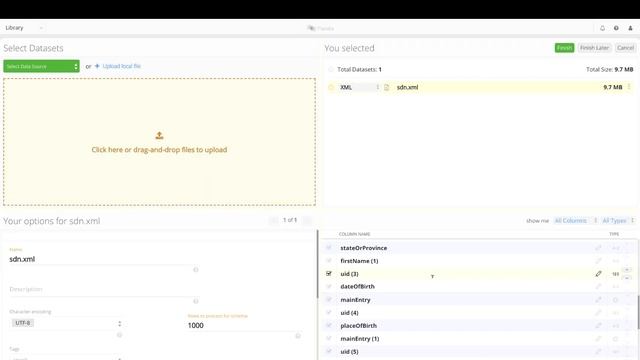640x360 pixels.
Task: Click the pencil edit icon for firstName (1)
Action: (598, 261)
